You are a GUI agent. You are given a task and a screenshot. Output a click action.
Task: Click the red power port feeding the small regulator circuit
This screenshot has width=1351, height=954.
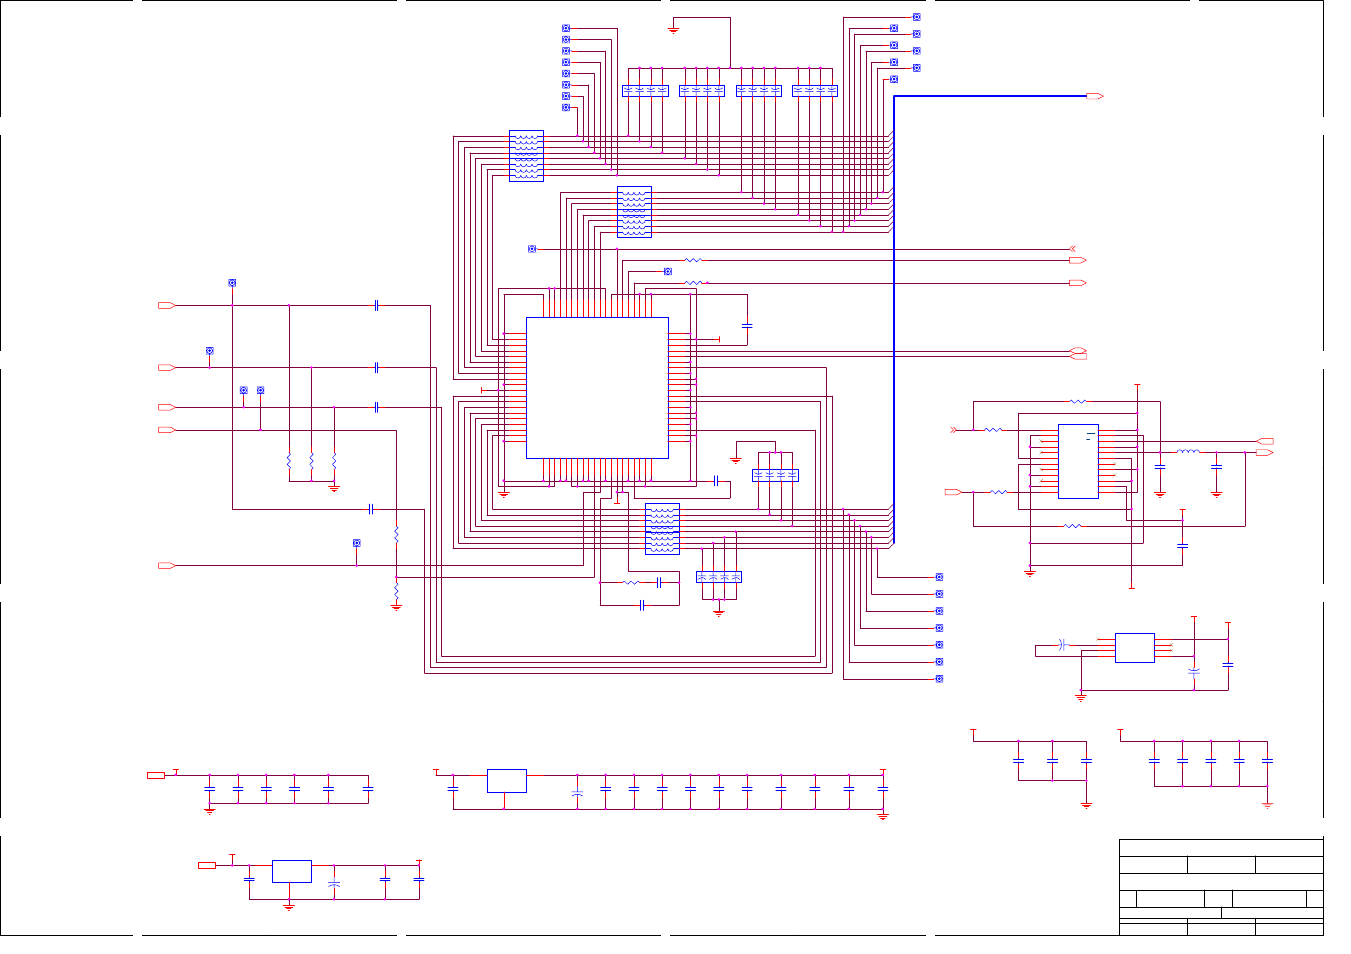207,865
